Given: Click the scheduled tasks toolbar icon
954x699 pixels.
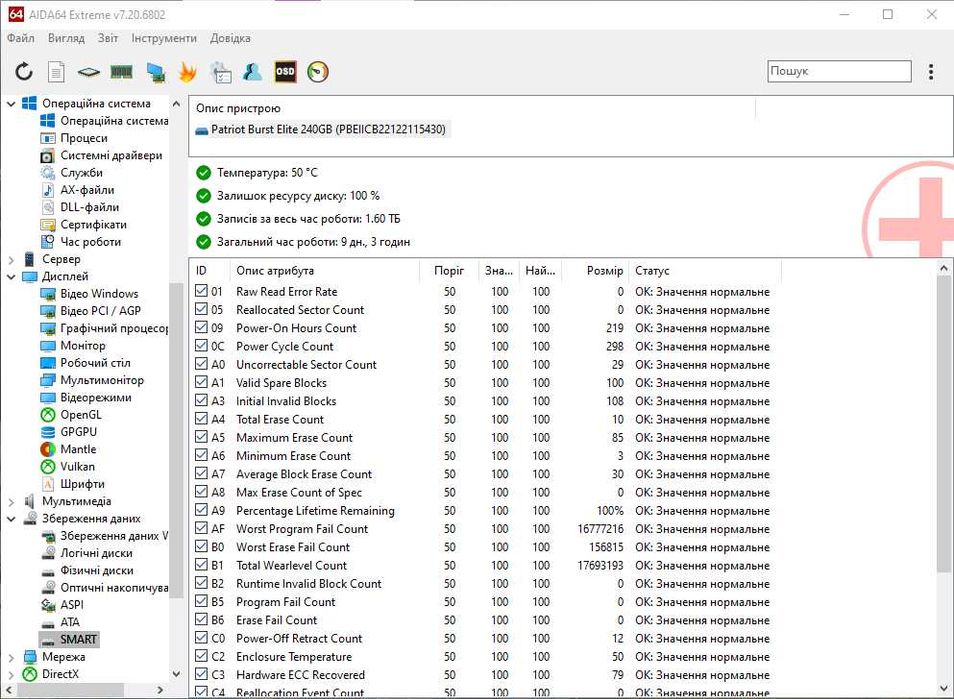Looking at the screenshot, I should 220,72.
